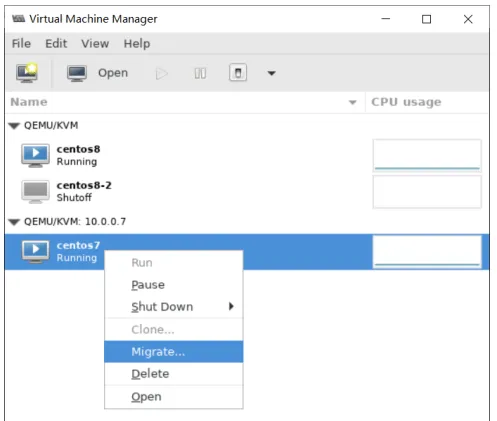The image size is (497, 421).
Task: Click the shut down power icon
Action: pyautogui.click(x=238, y=72)
